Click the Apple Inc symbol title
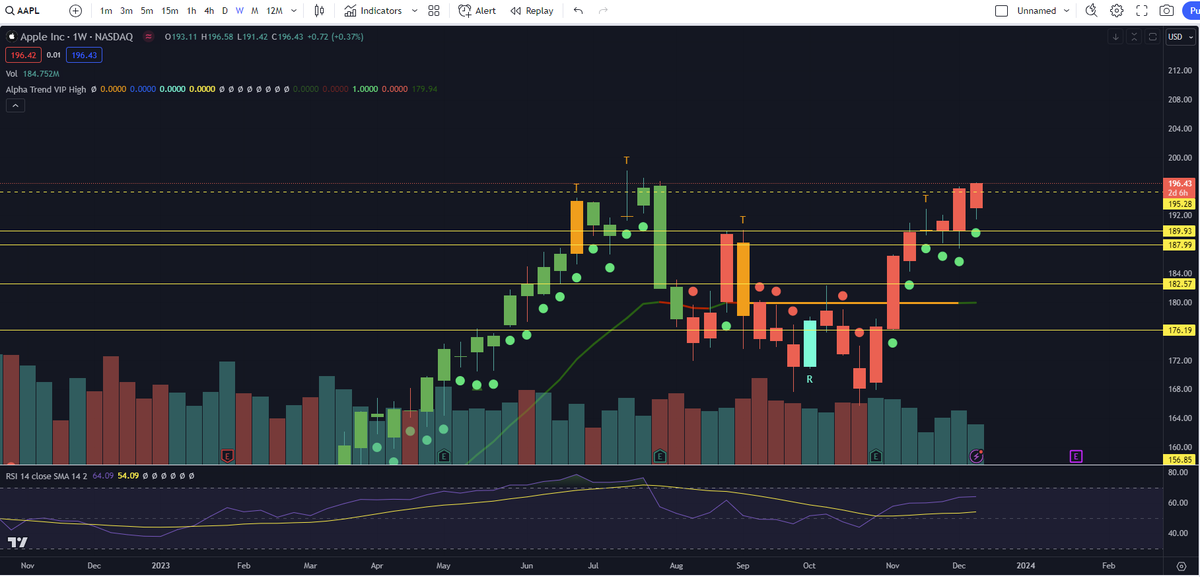The image size is (1200, 577). [75, 37]
